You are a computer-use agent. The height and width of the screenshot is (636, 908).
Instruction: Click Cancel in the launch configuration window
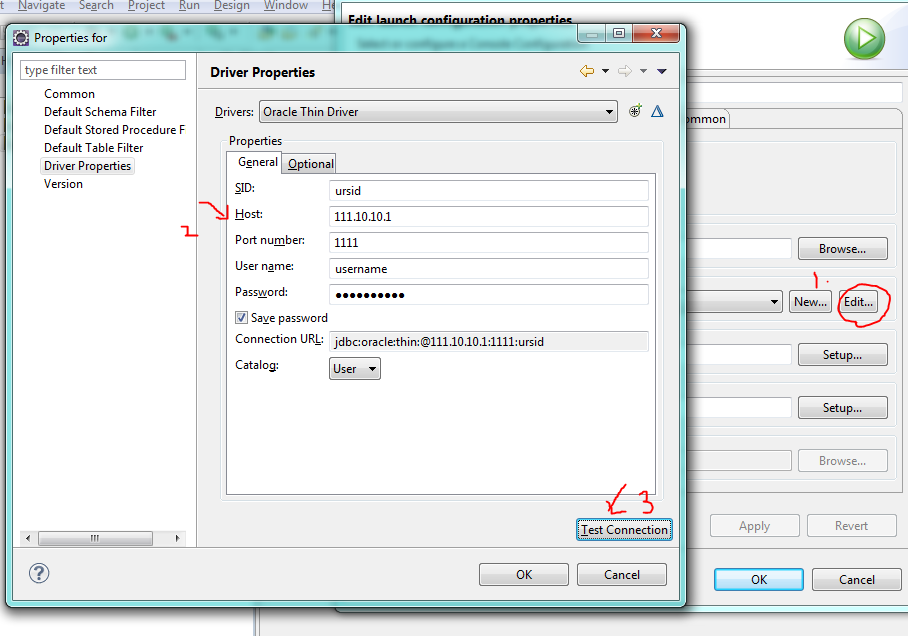(x=856, y=580)
